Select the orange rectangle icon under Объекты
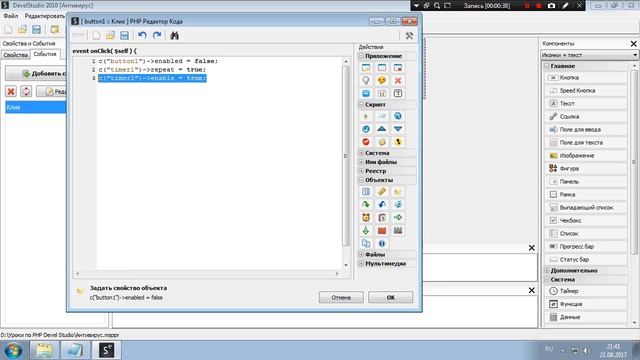This screenshot has height=360, width=640. pyautogui.click(x=382, y=231)
